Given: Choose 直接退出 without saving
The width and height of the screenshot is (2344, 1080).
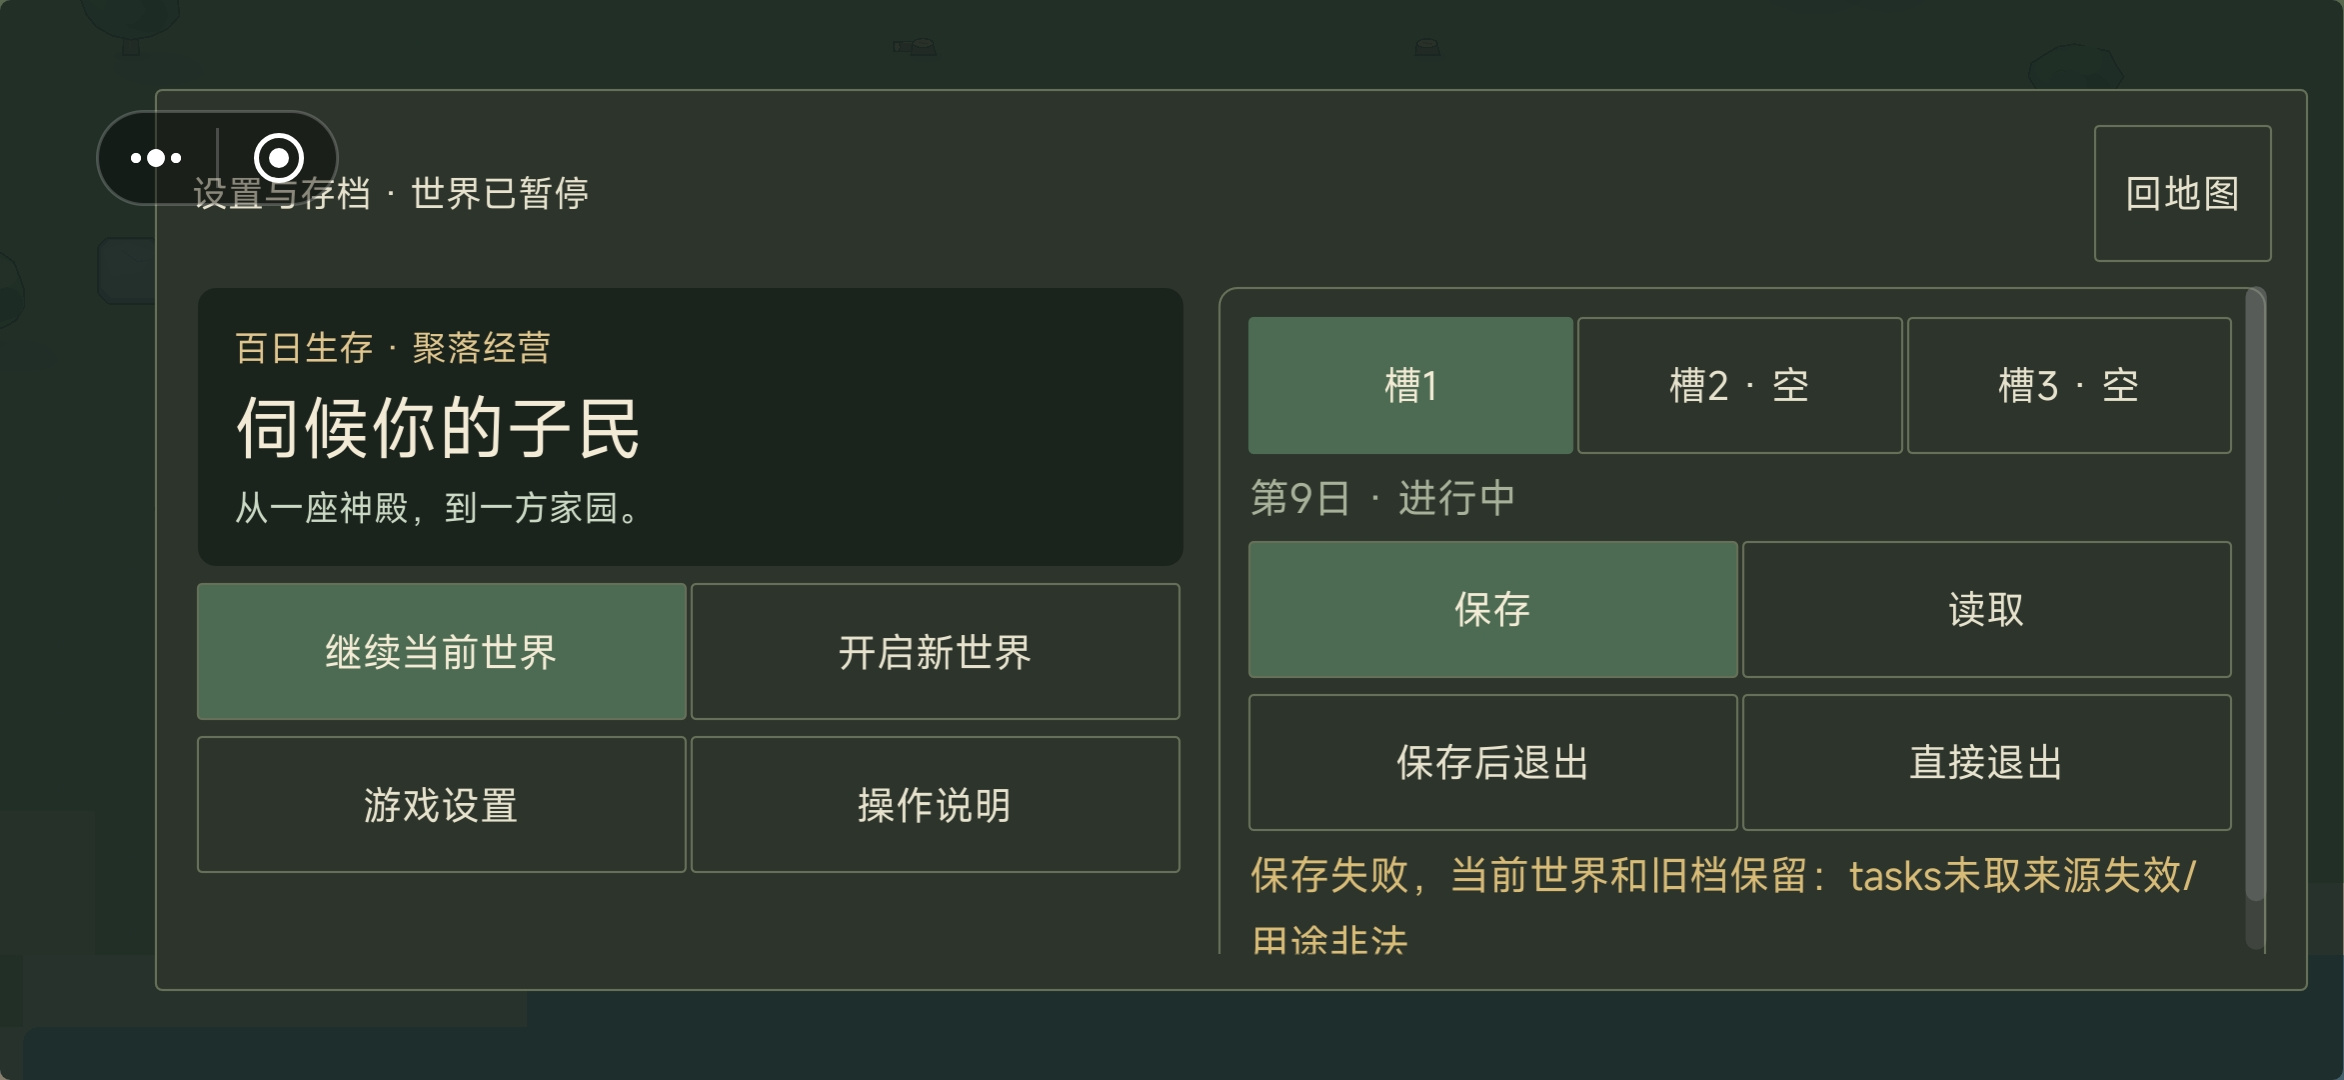Looking at the screenshot, I should 1987,763.
